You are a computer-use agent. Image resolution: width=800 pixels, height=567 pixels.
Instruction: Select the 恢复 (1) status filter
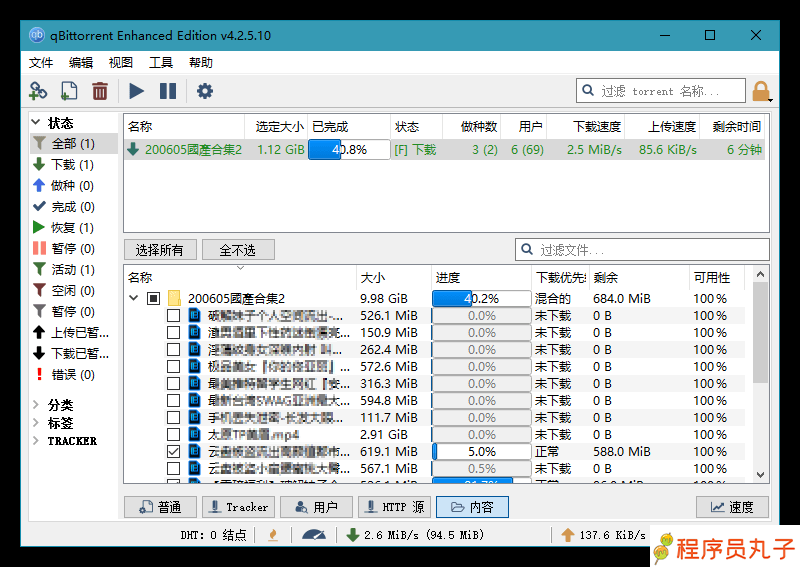tap(73, 228)
